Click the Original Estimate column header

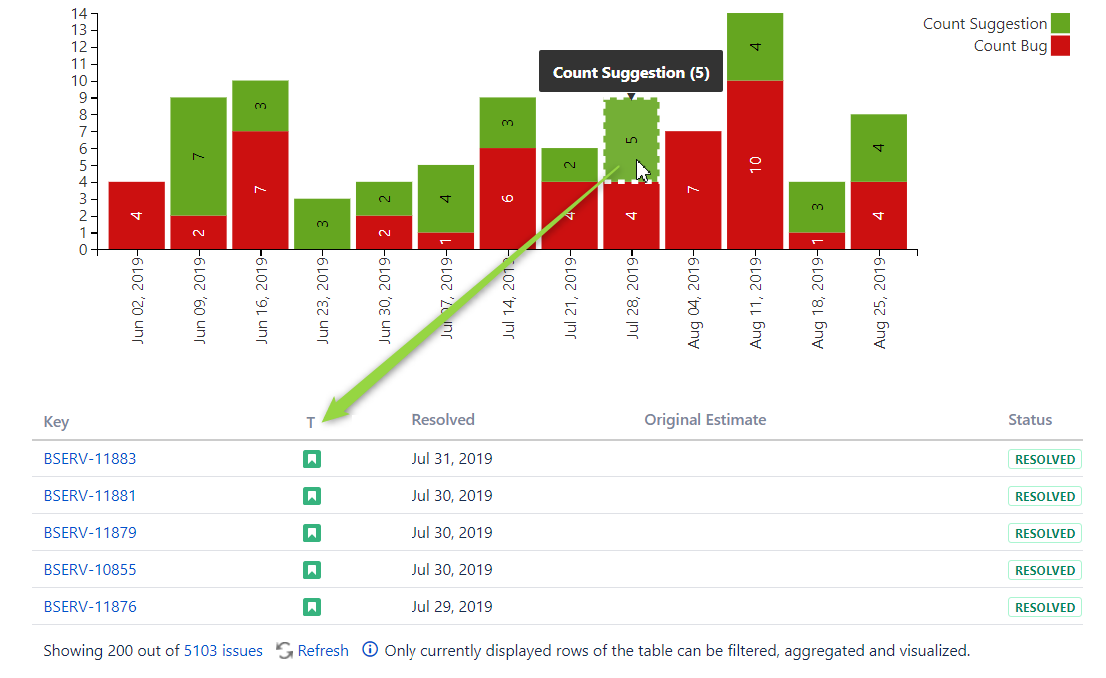coord(705,420)
